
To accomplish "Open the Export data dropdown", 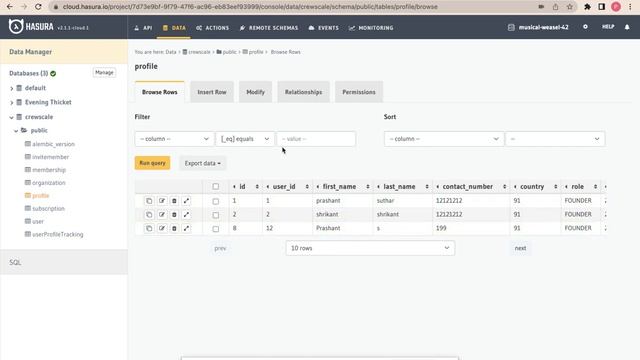I will [202, 163].
